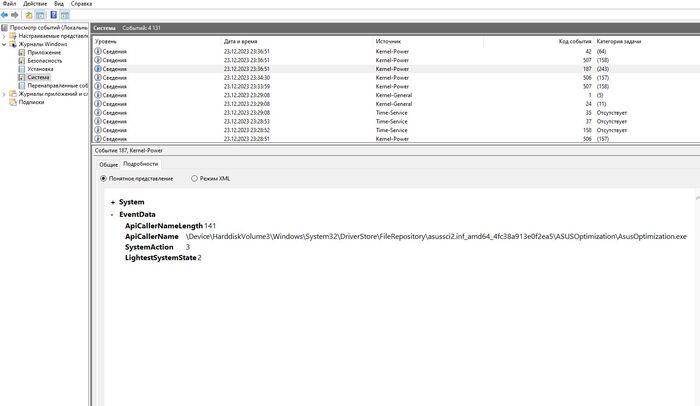Toggle the action pane toolbar icon

click(x=65, y=15)
